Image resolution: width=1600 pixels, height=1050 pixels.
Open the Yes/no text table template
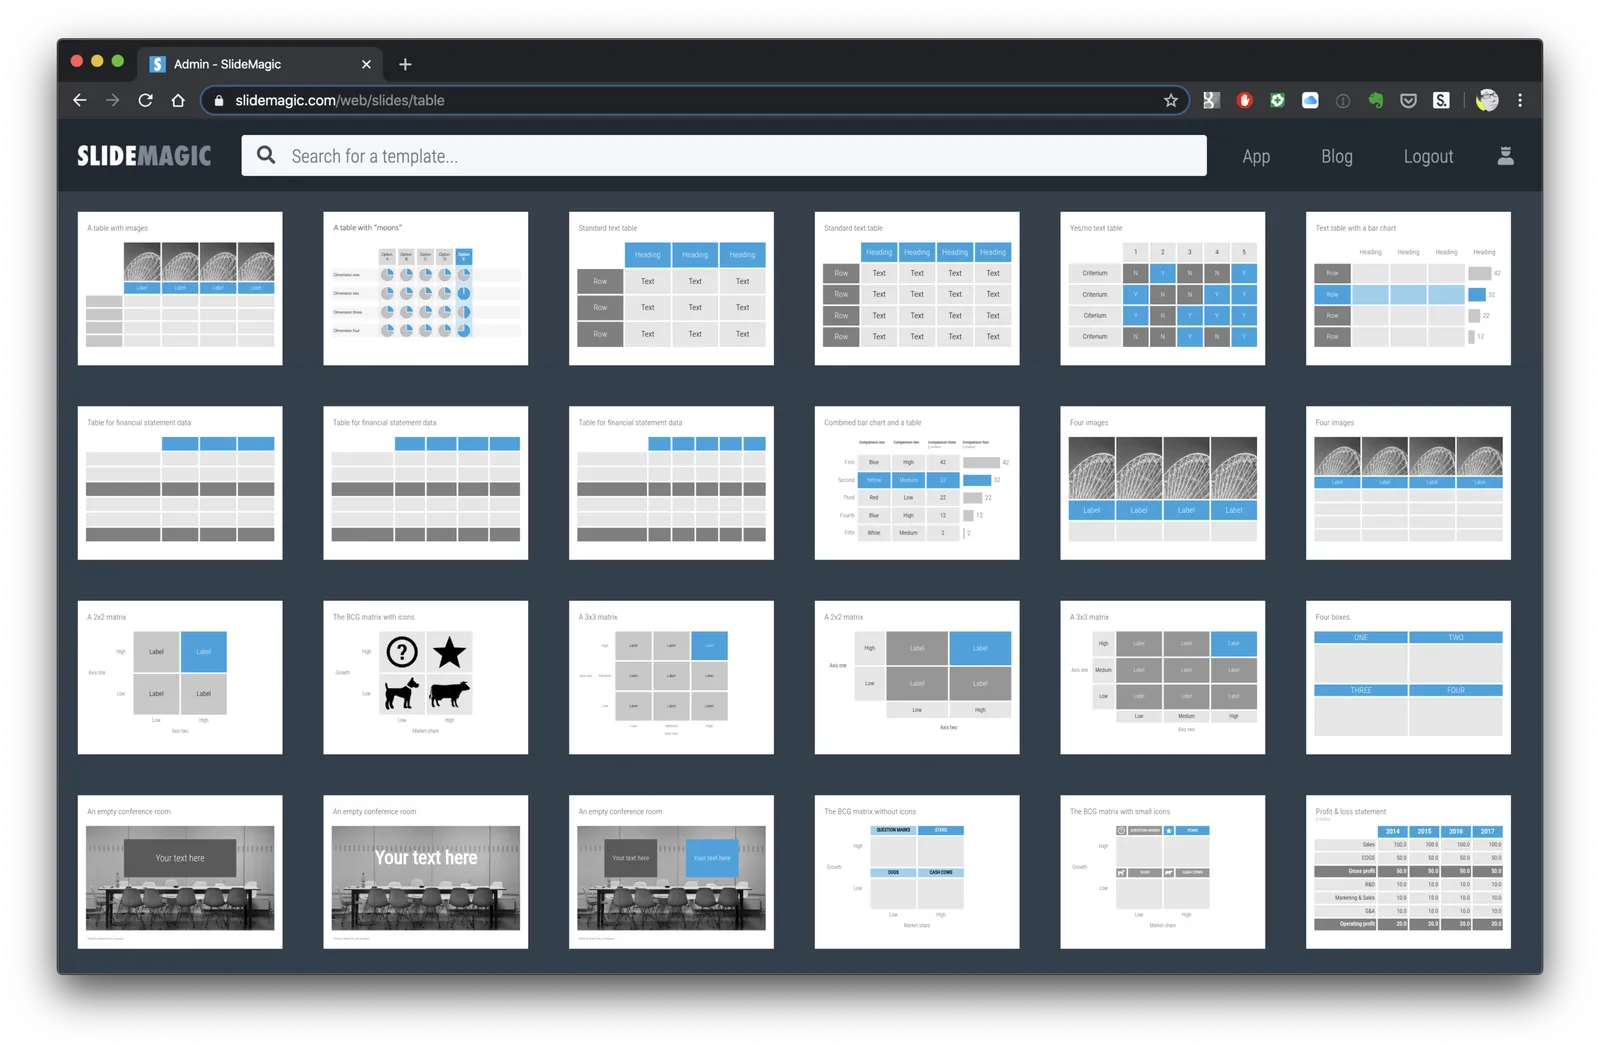(x=1162, y=288)
